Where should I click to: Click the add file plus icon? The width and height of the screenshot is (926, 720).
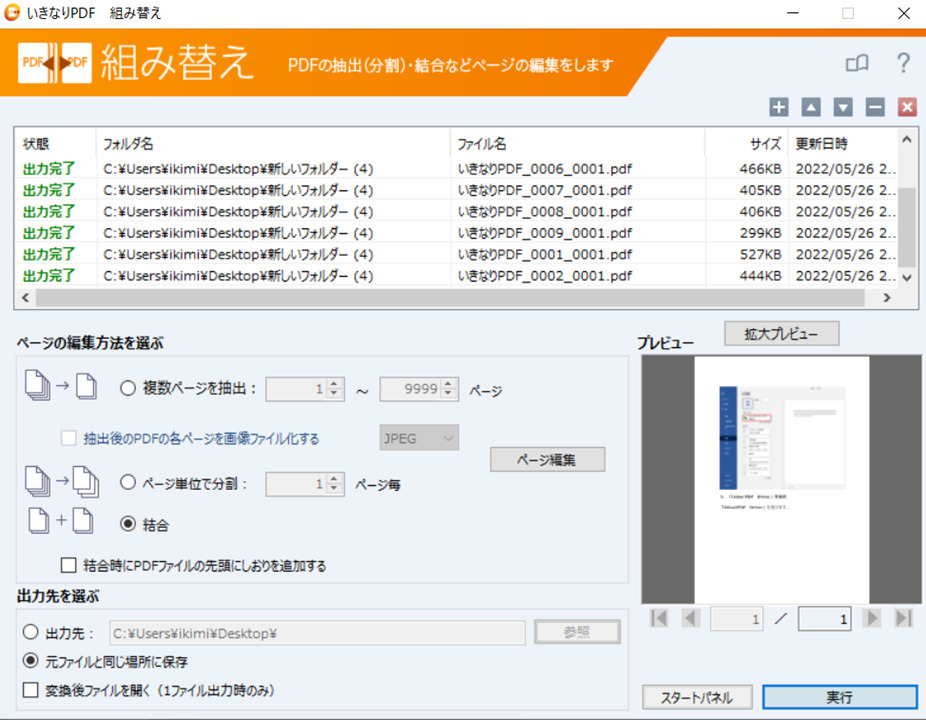pyautogui.click(x=778, y=107)
